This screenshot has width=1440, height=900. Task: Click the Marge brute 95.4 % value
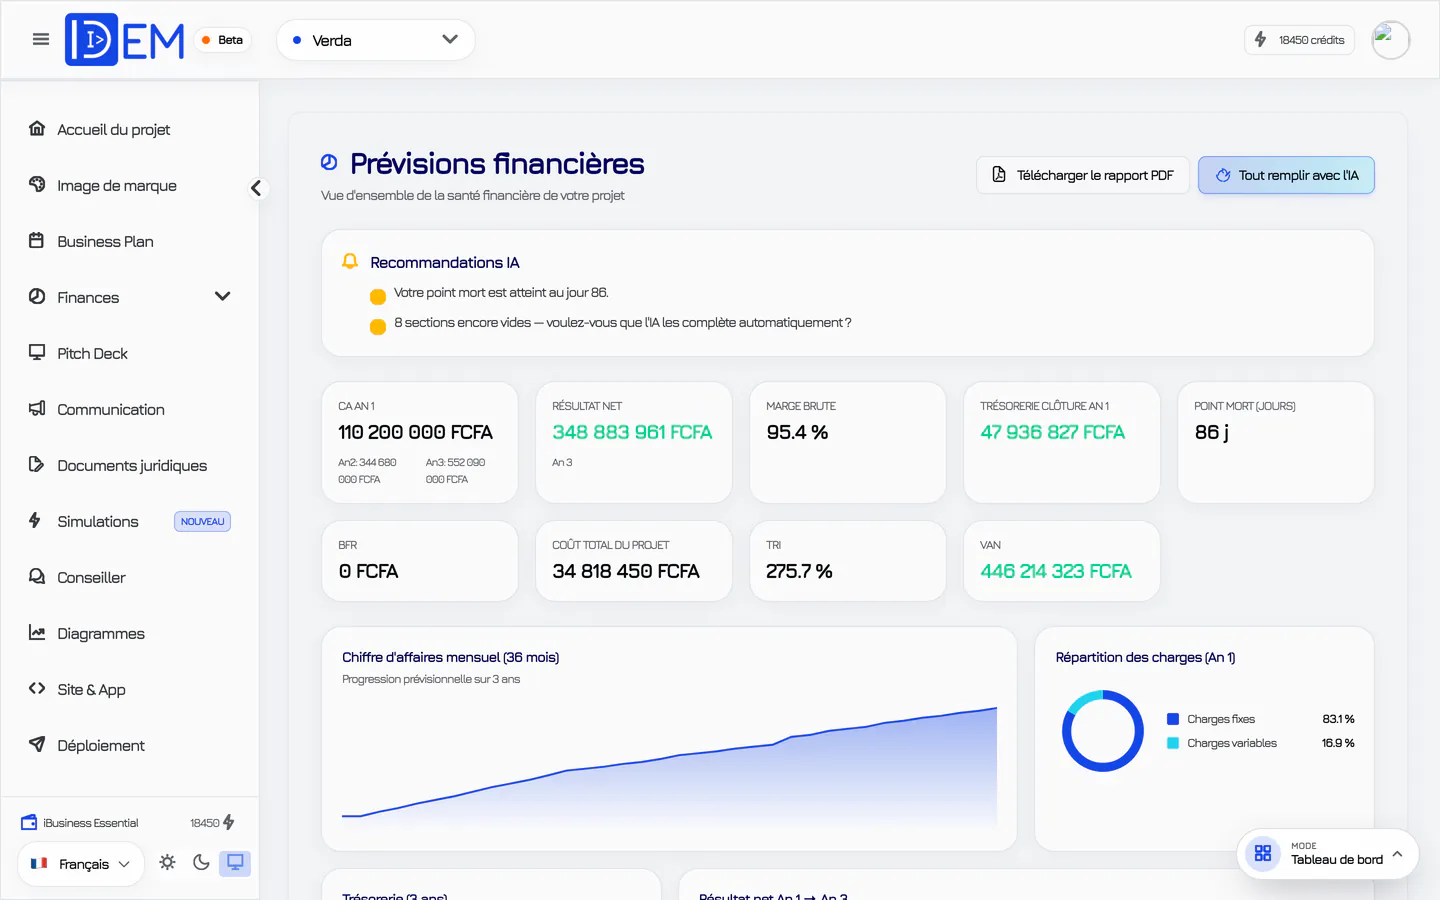797,432
